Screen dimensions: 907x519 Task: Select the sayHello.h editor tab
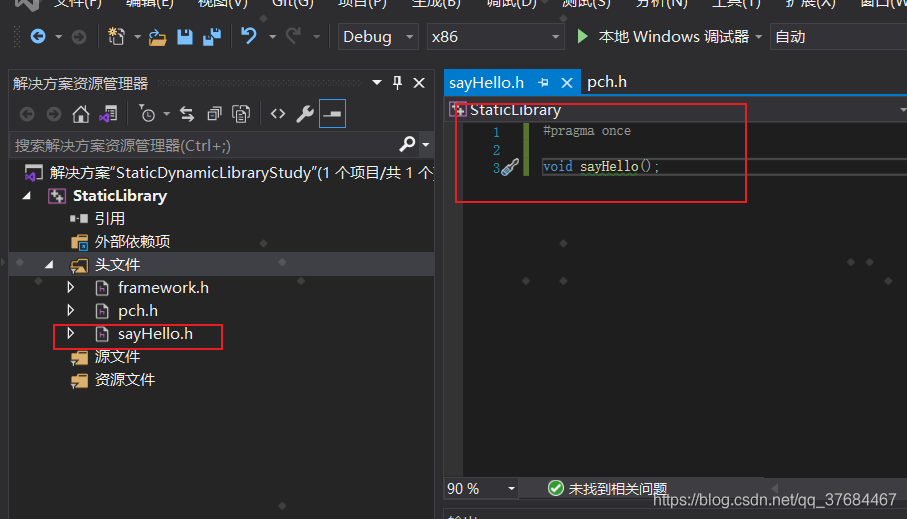pyautogui.click(x=486, y=83)
